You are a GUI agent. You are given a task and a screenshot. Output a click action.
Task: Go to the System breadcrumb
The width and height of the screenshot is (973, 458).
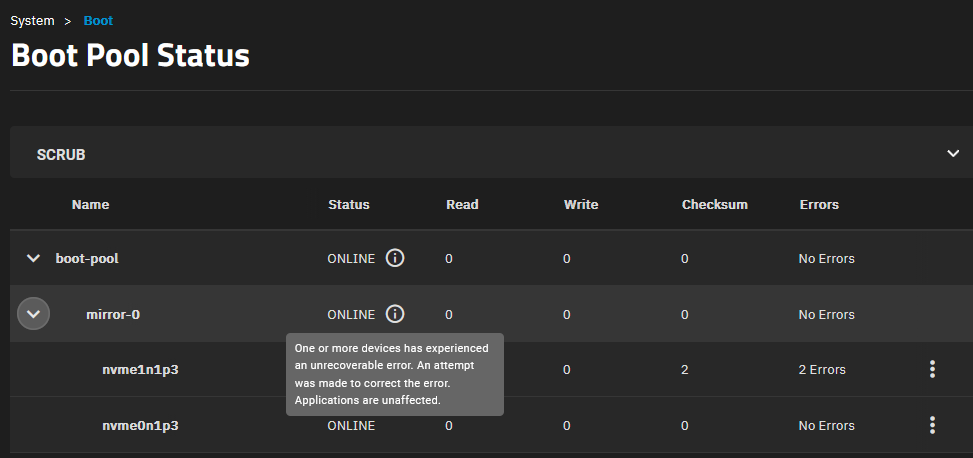(32, 20)
